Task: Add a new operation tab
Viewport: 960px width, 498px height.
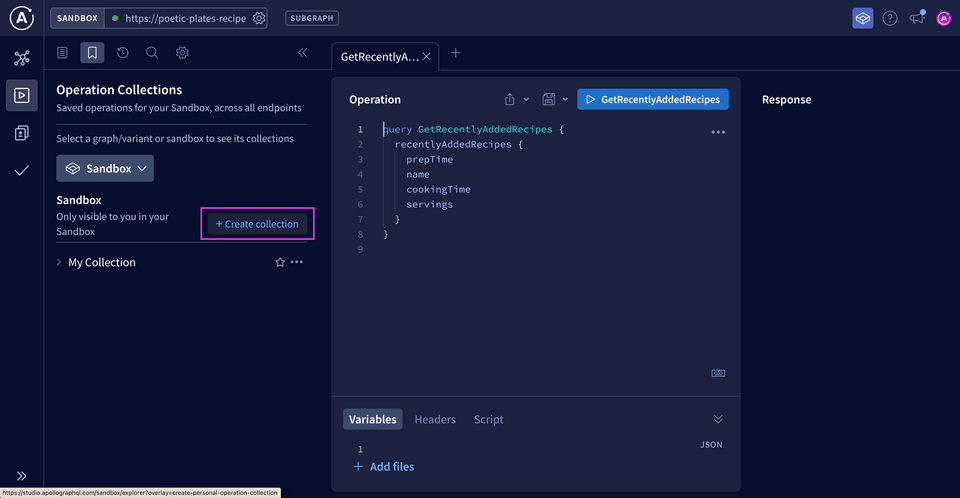Action: pyautogui.click(x=456, y=53)
